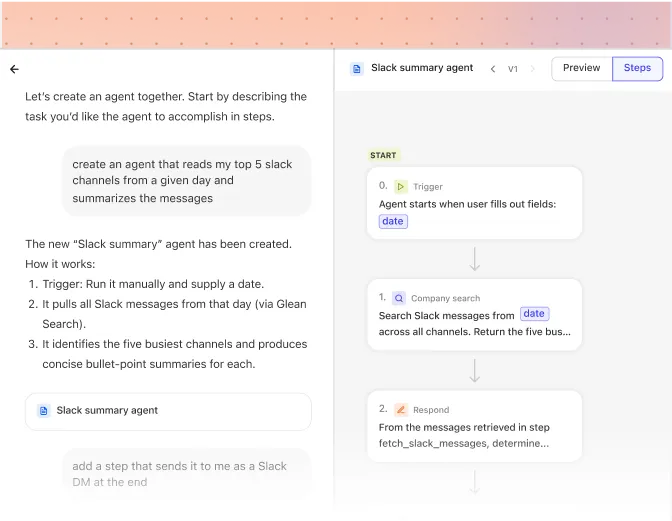Go to next version chevron
This screenshot has width=672, height=521.
click(x=533, y=69)
